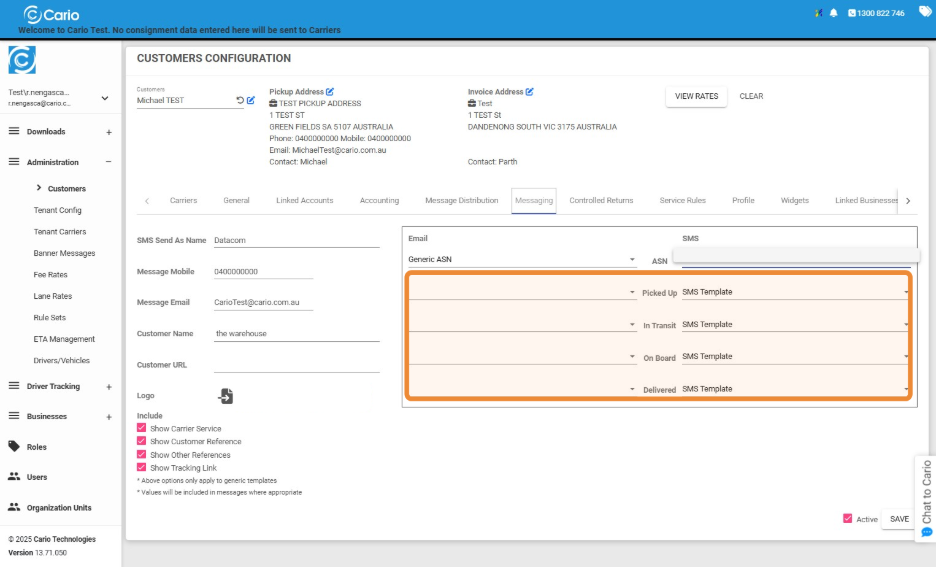Click the Users people icon in sidebar
This screenshot has height=567, width=936.
point(14,477)
